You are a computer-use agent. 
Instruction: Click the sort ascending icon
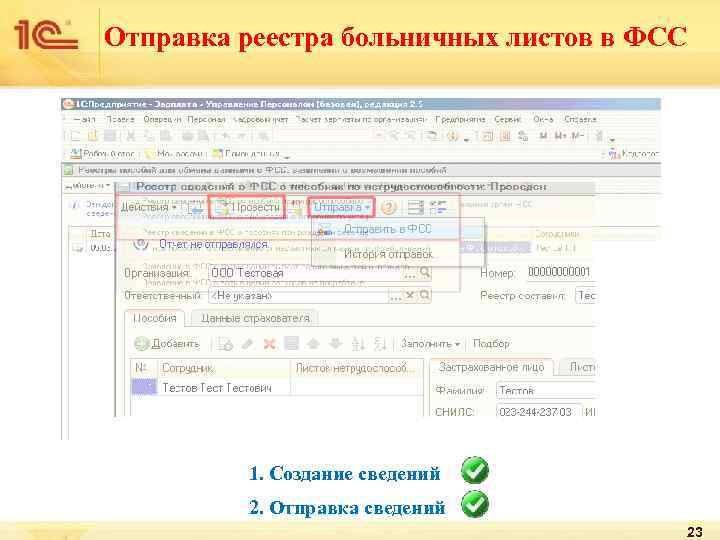click(358, 343)
